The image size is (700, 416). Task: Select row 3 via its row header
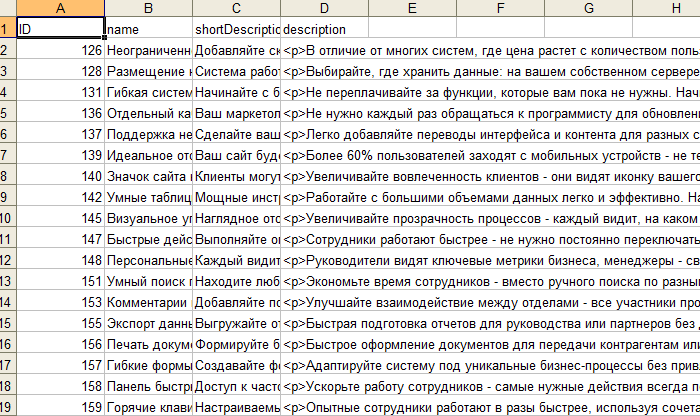click(8, 71)
